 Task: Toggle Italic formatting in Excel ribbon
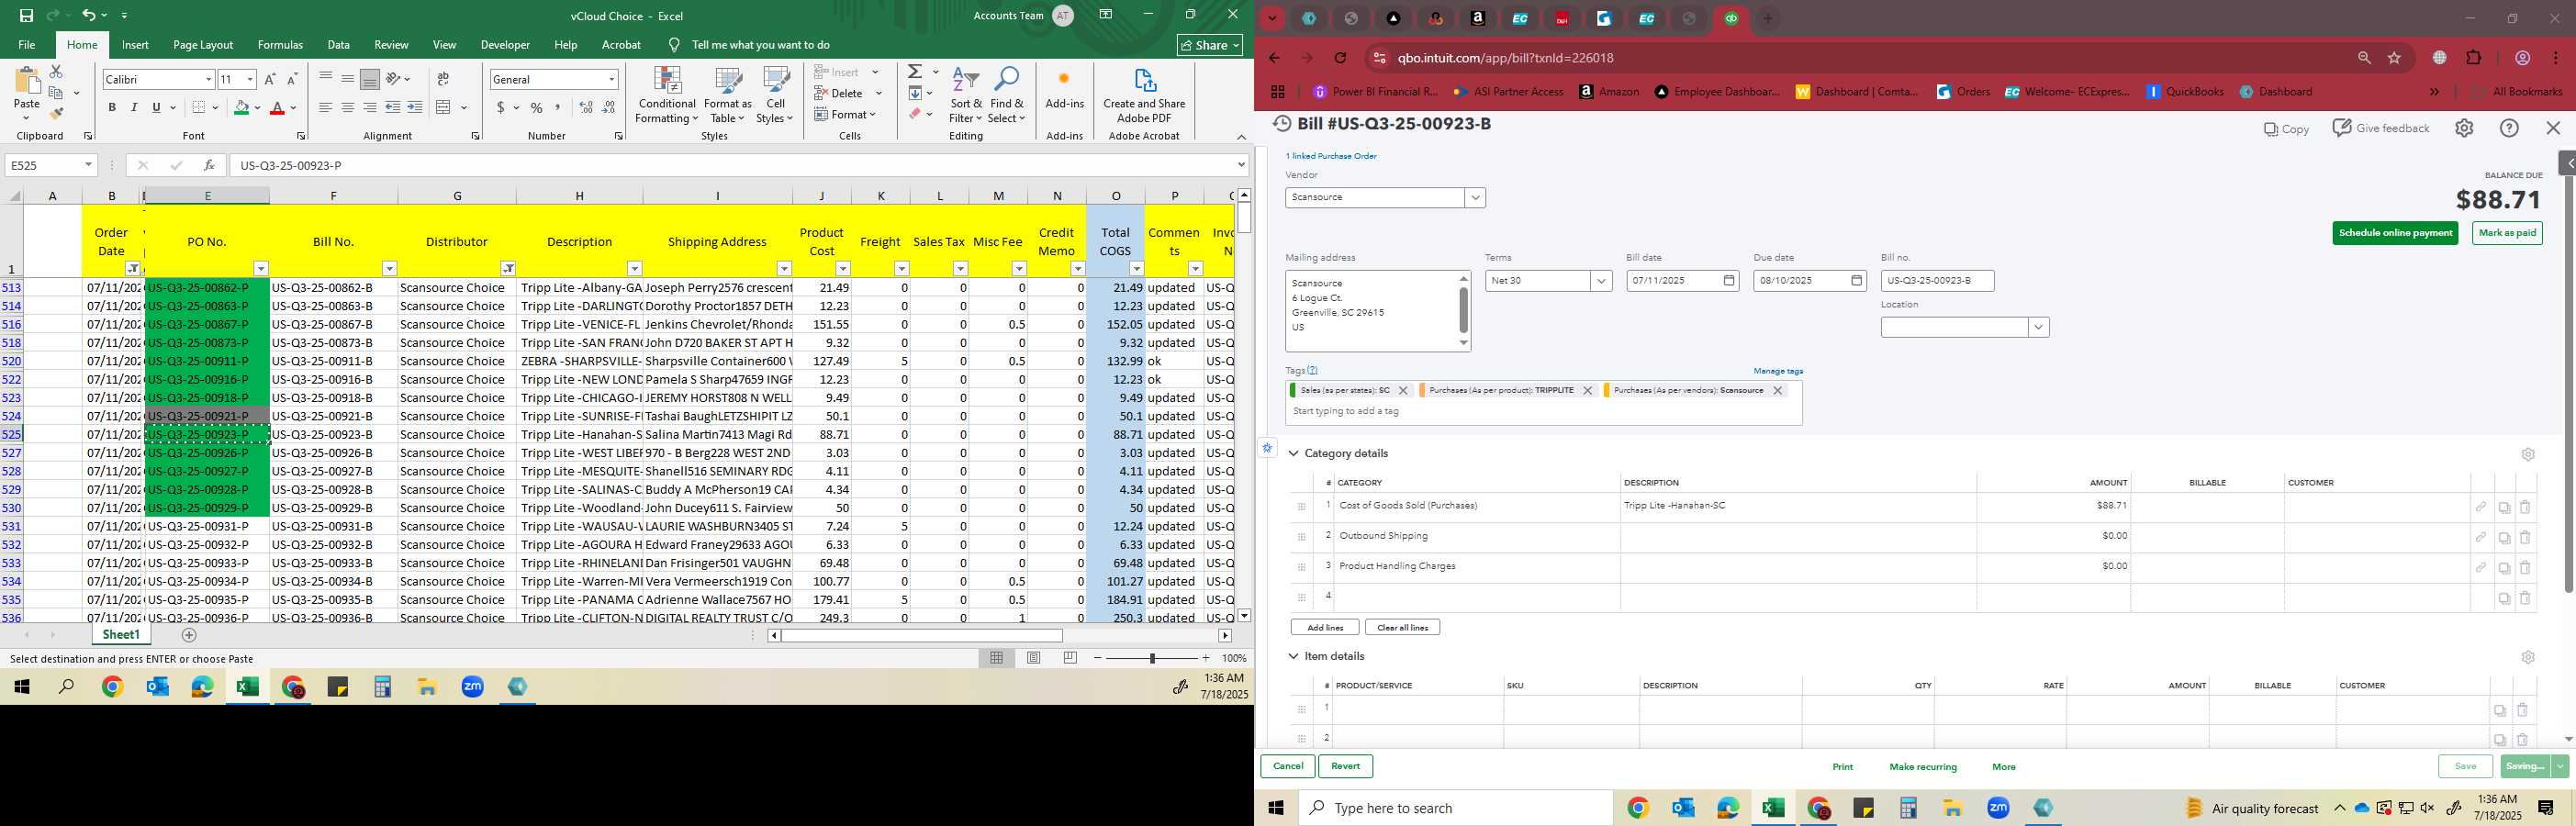pyautogui.click(x=134, y=107)
